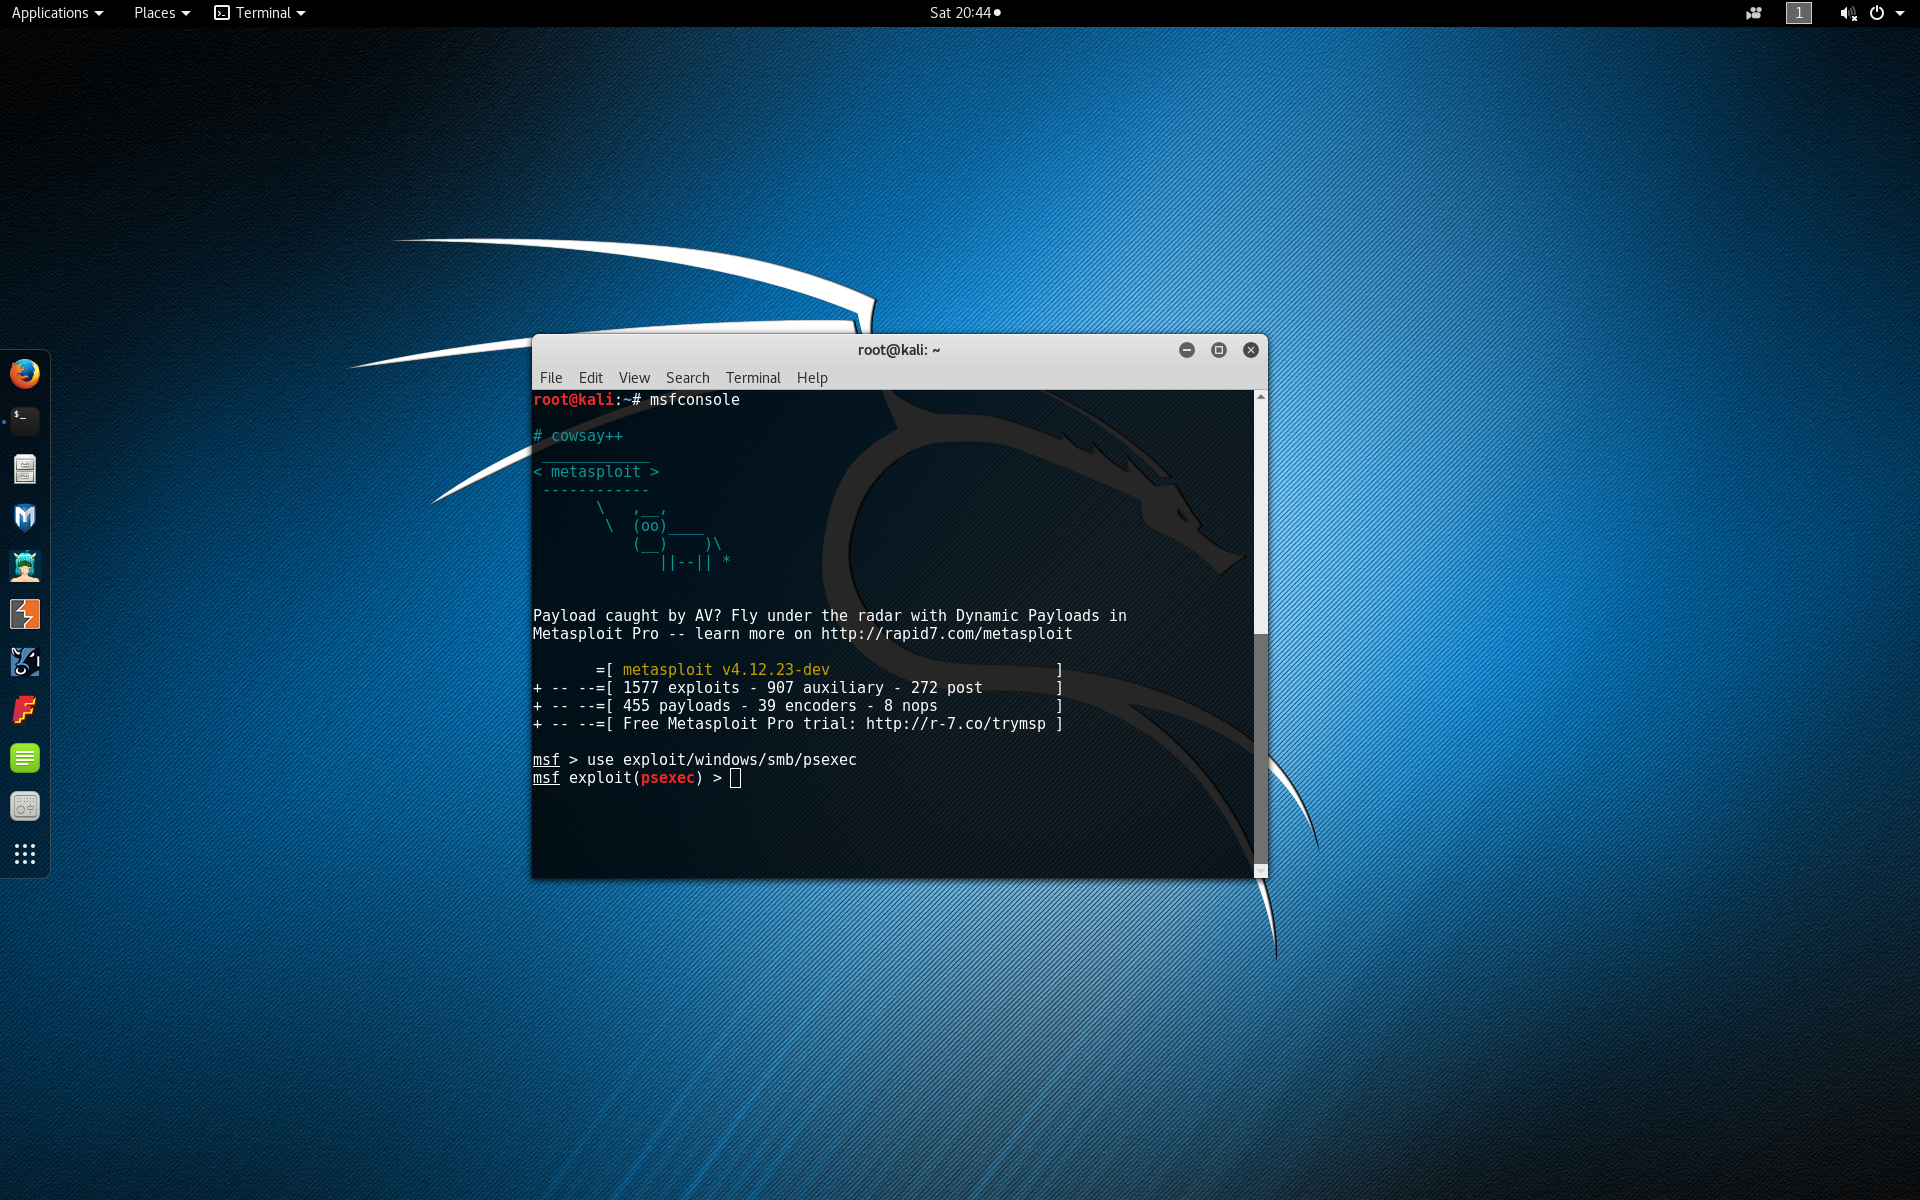The width and height of the screenshot is (1920, 1200).
Task: Click 'Payload caught by AV?' text line
Action: 830,616
